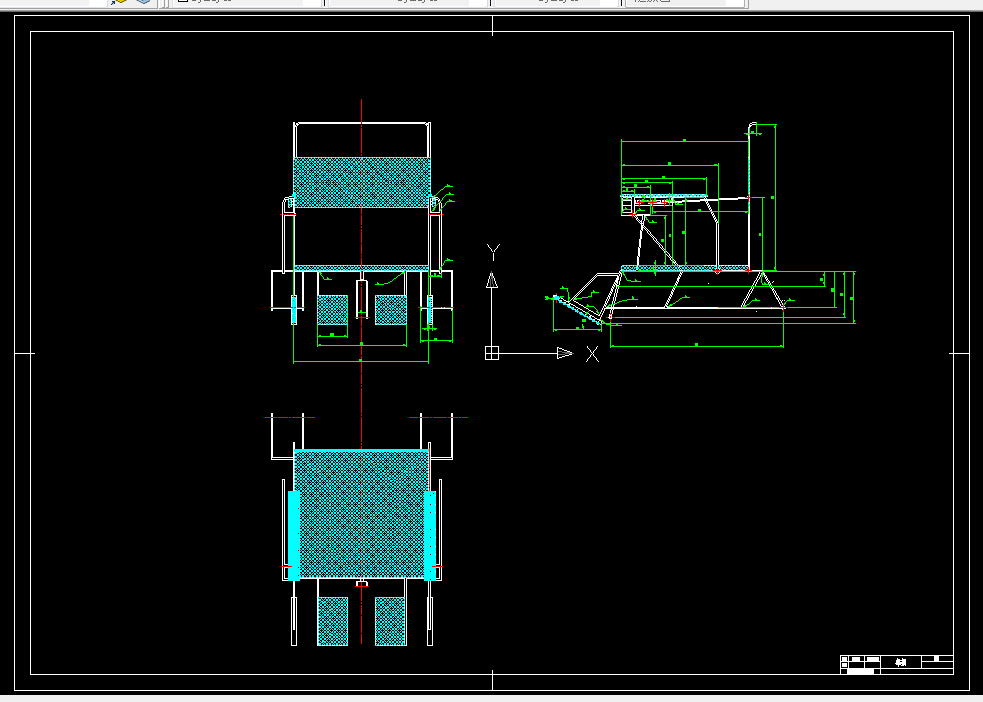Select the title block center text cell
The image size is (983, 702).
(901, 662)
